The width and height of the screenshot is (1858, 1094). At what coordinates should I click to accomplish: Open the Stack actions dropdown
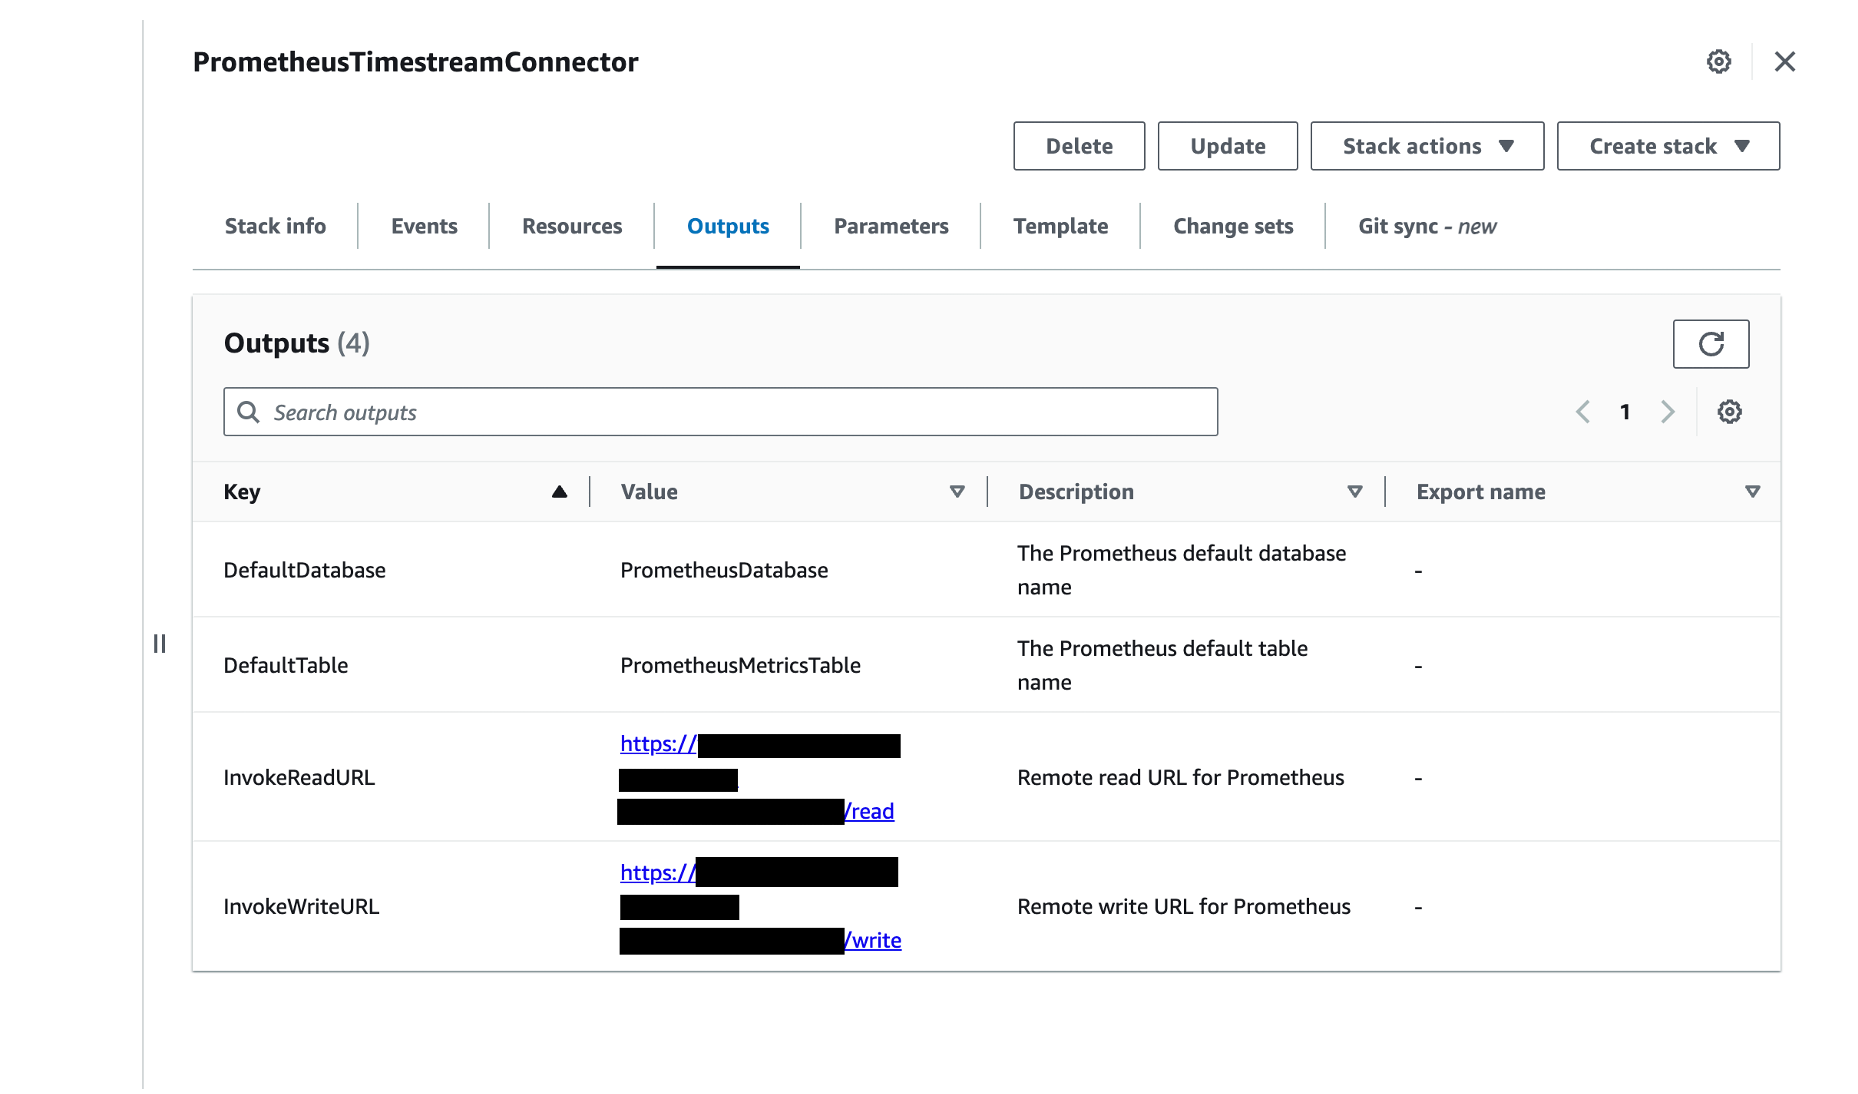click(x=1427, y=146)
